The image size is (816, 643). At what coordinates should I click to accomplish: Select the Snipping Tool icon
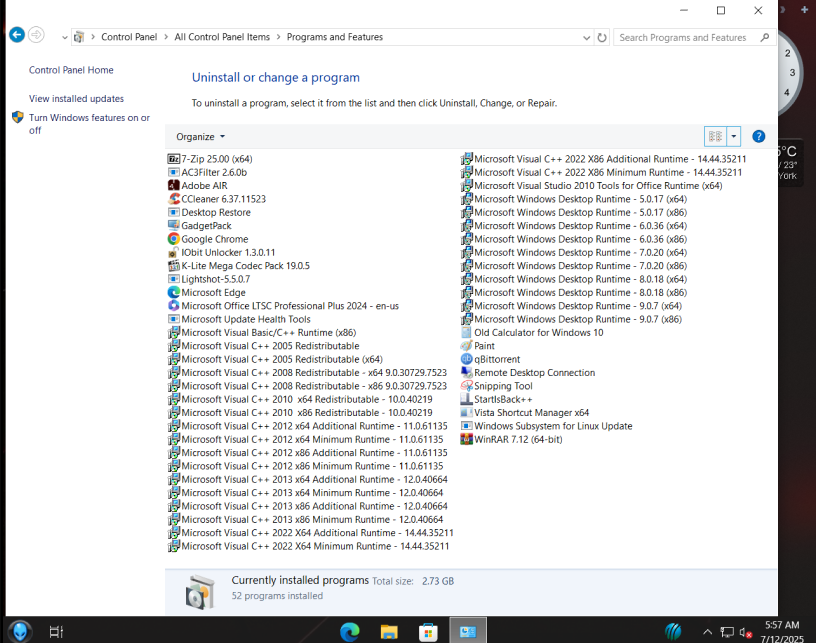pos(466,385)
